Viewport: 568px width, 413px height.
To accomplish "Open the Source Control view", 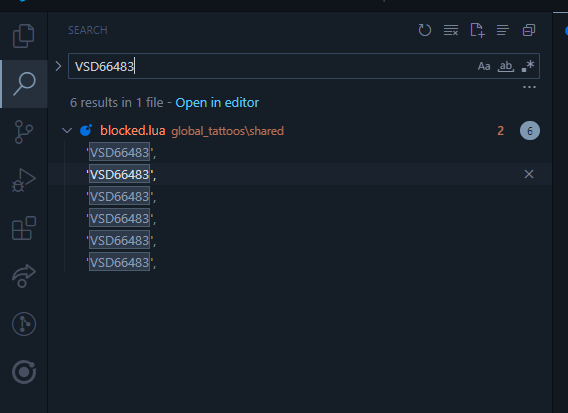I will [x=24, y=132].
